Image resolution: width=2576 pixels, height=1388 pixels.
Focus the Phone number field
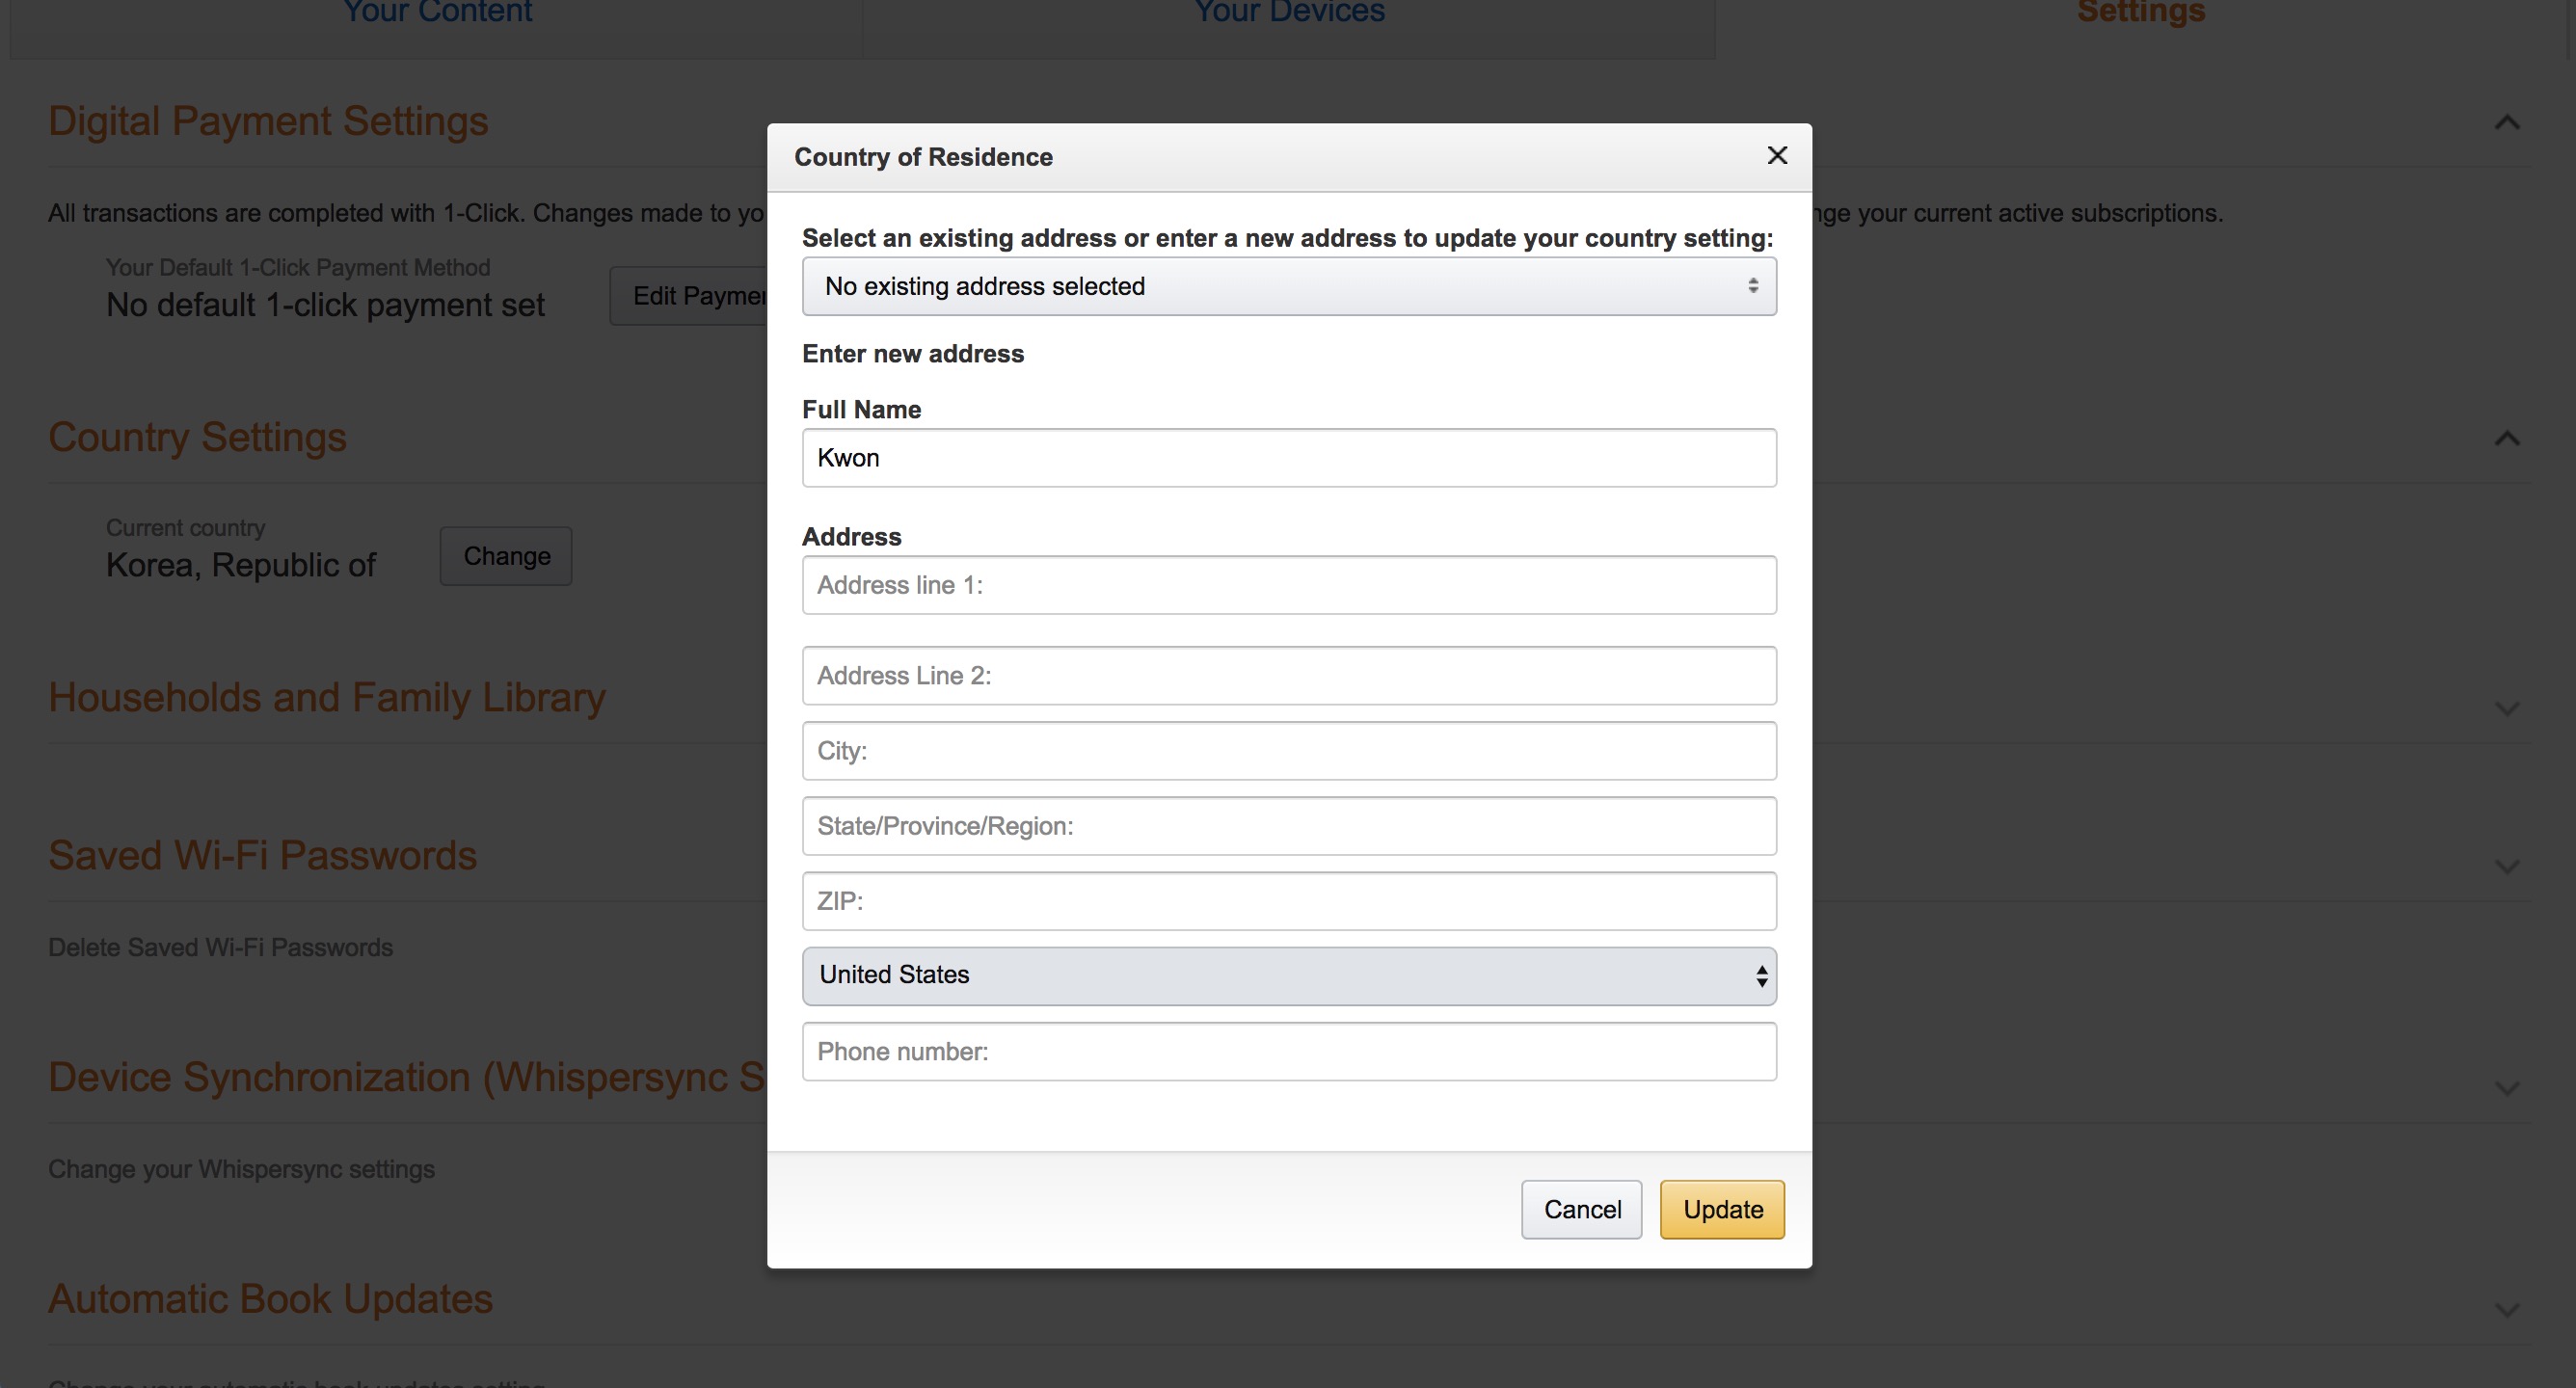1289,1051
